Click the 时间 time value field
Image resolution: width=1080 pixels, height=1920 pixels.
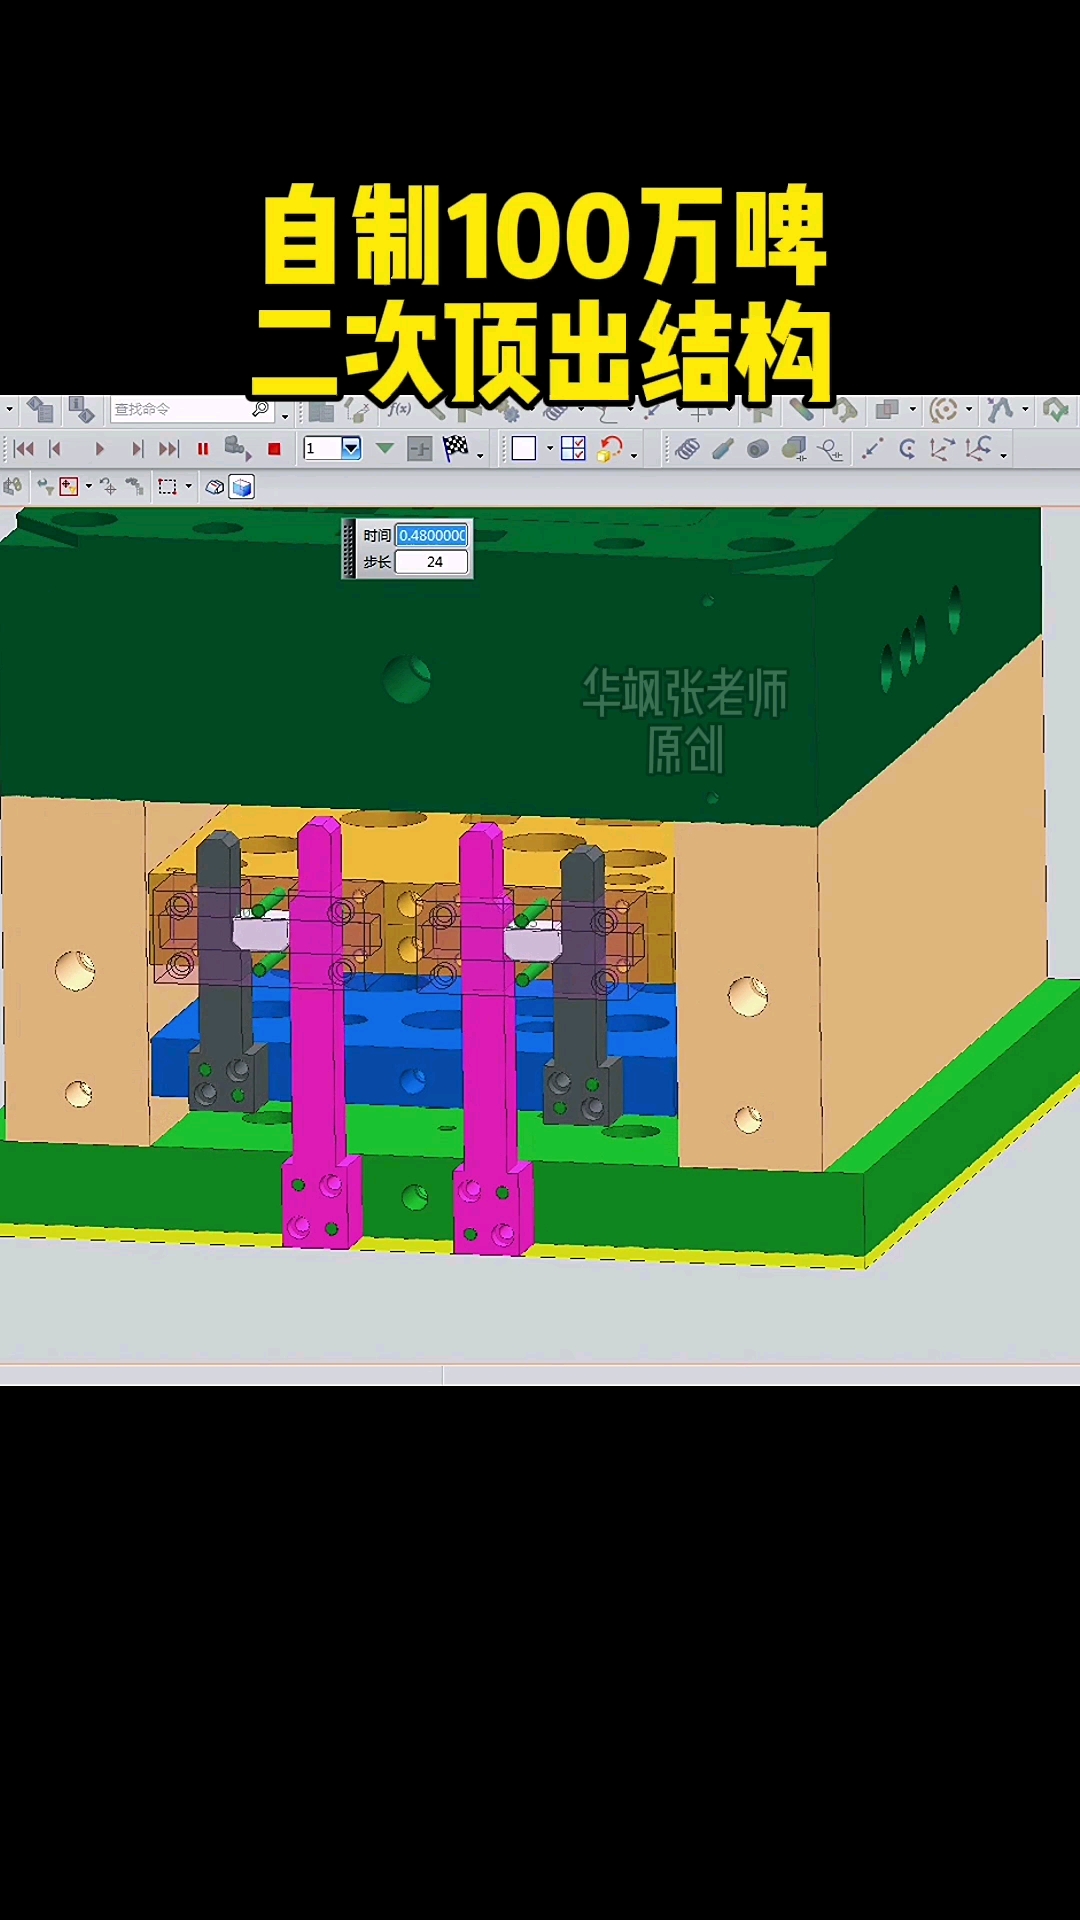tap(431, 535)
